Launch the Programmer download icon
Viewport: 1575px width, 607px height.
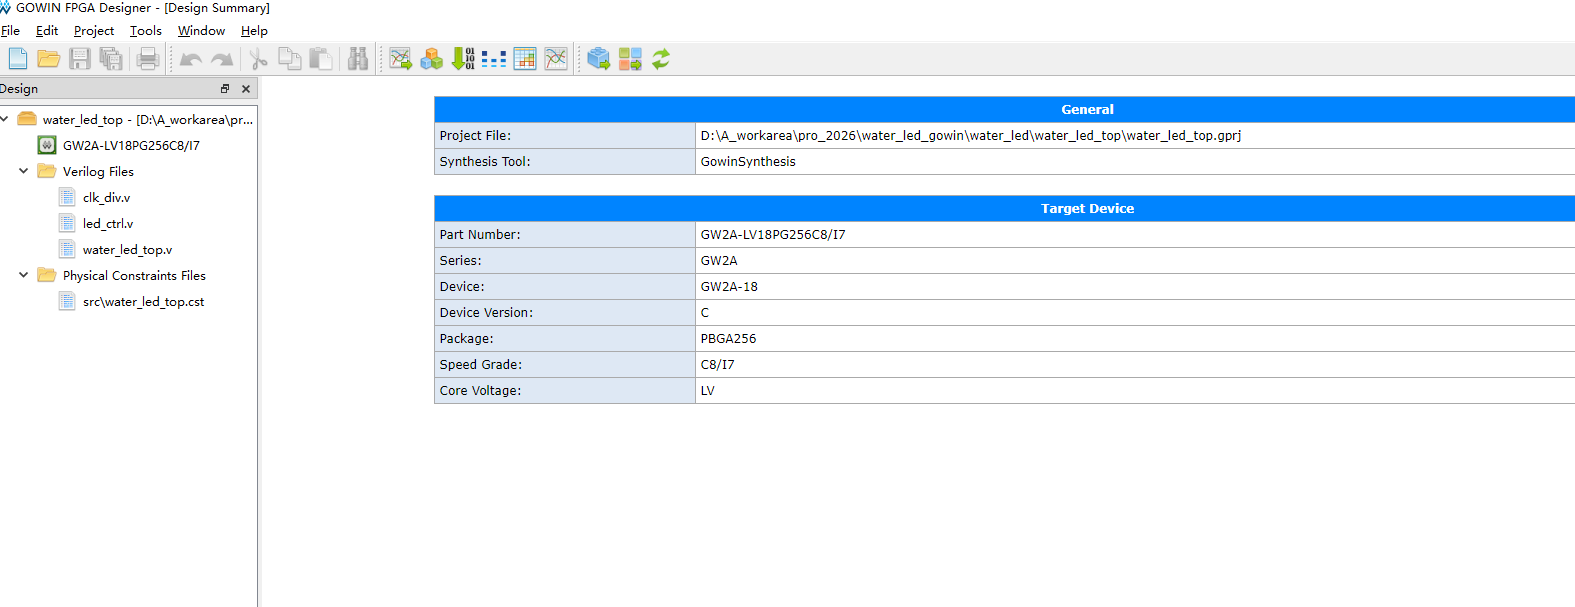click(463, 59)
